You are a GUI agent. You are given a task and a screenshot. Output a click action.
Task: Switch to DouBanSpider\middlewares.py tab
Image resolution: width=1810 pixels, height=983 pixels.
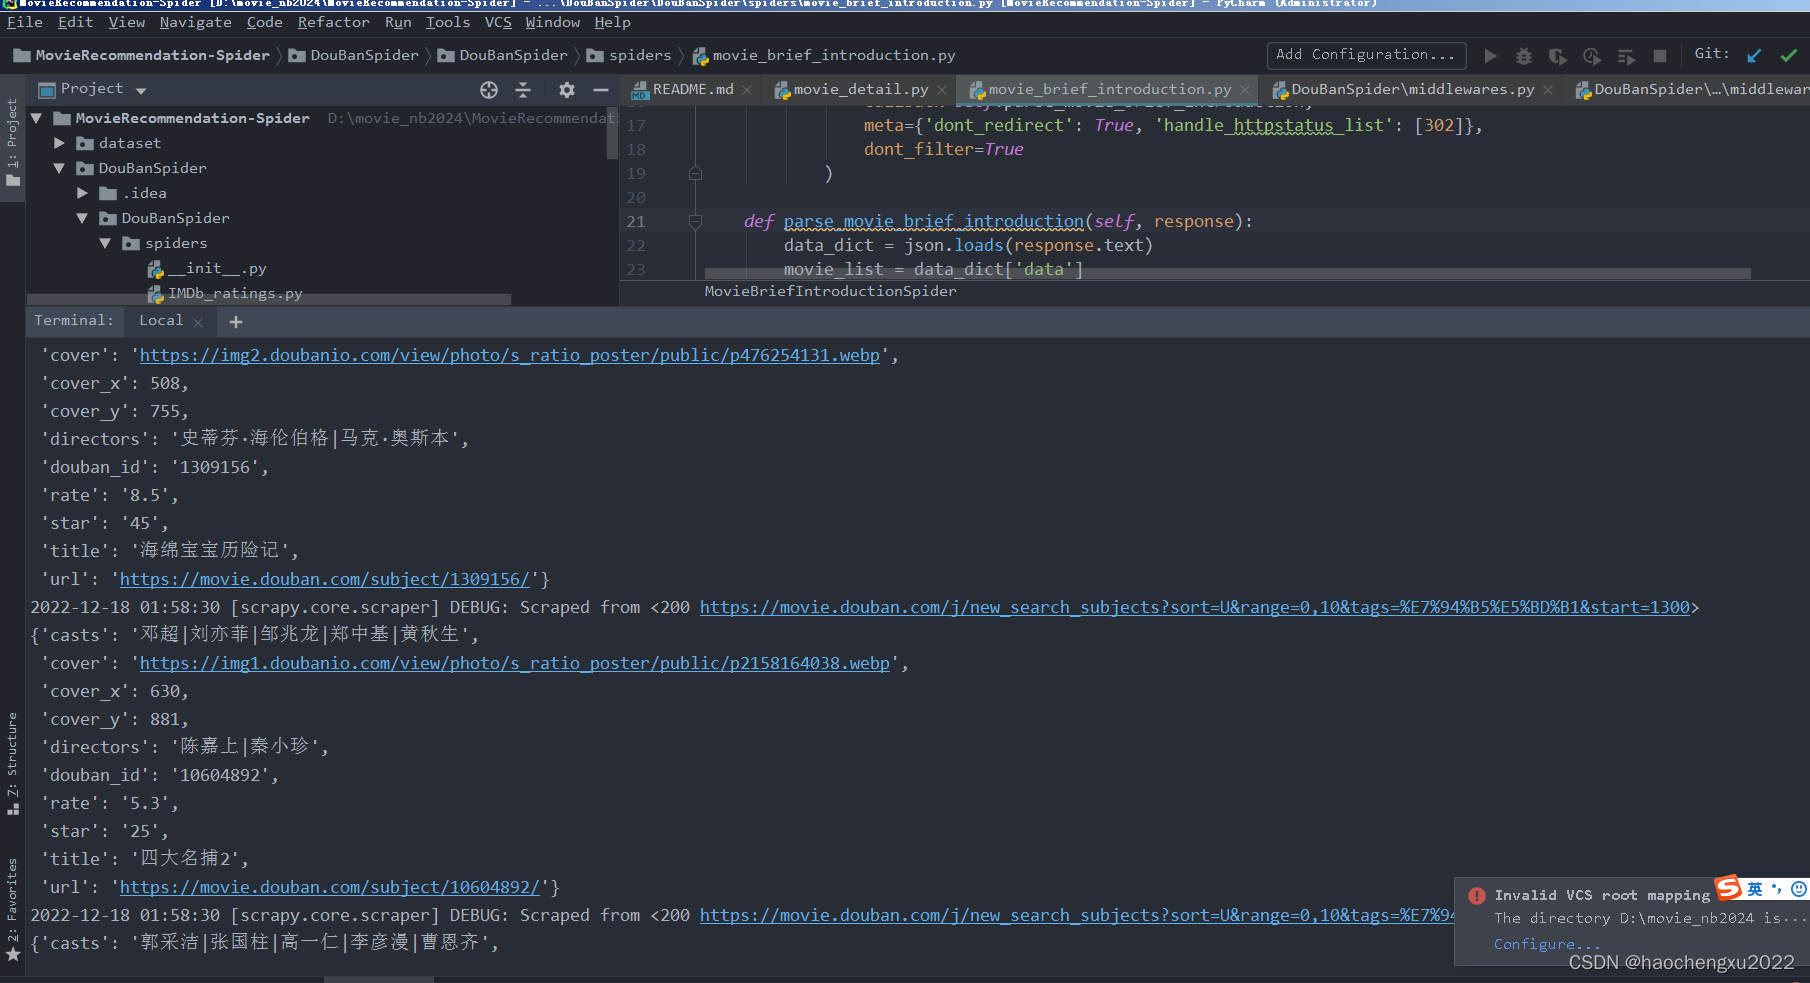[x=1412, y=90]
